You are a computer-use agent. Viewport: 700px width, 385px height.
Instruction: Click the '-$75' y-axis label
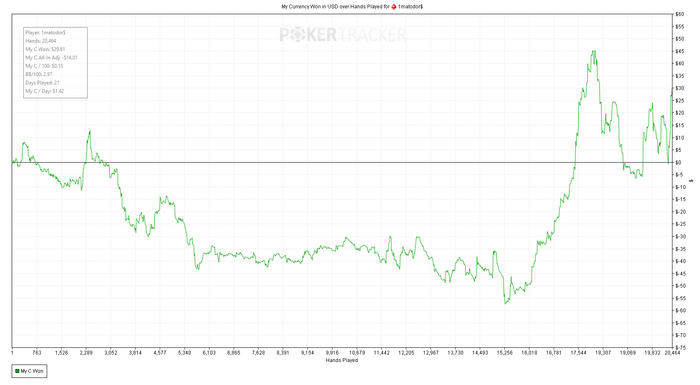pos(680,347)
